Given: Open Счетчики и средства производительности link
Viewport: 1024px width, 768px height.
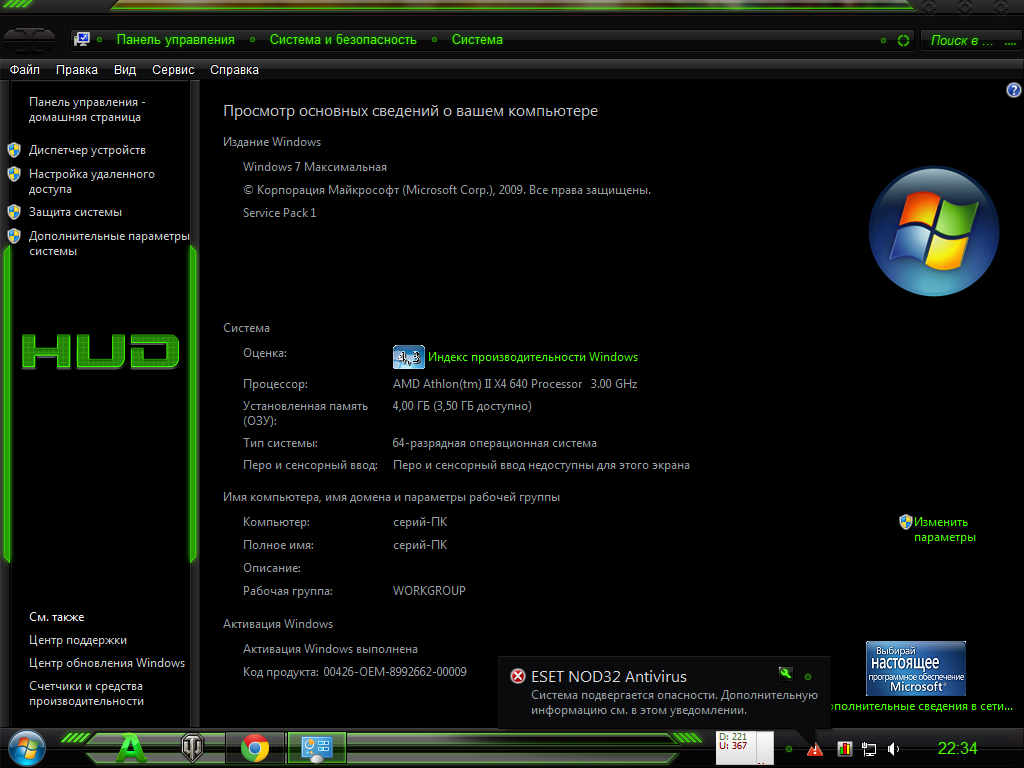Looking at the screenshot, I should click(86, 694).
